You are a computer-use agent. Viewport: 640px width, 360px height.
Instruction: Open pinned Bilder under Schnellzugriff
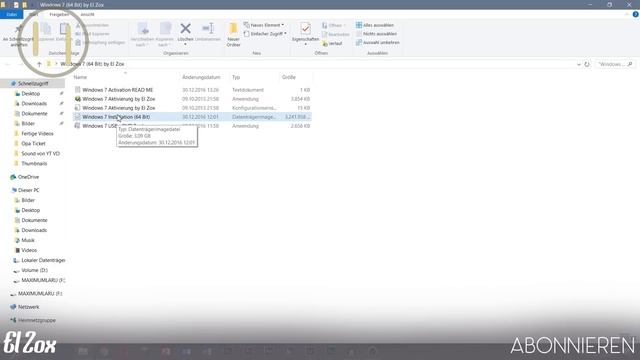(x=28, y=123)
